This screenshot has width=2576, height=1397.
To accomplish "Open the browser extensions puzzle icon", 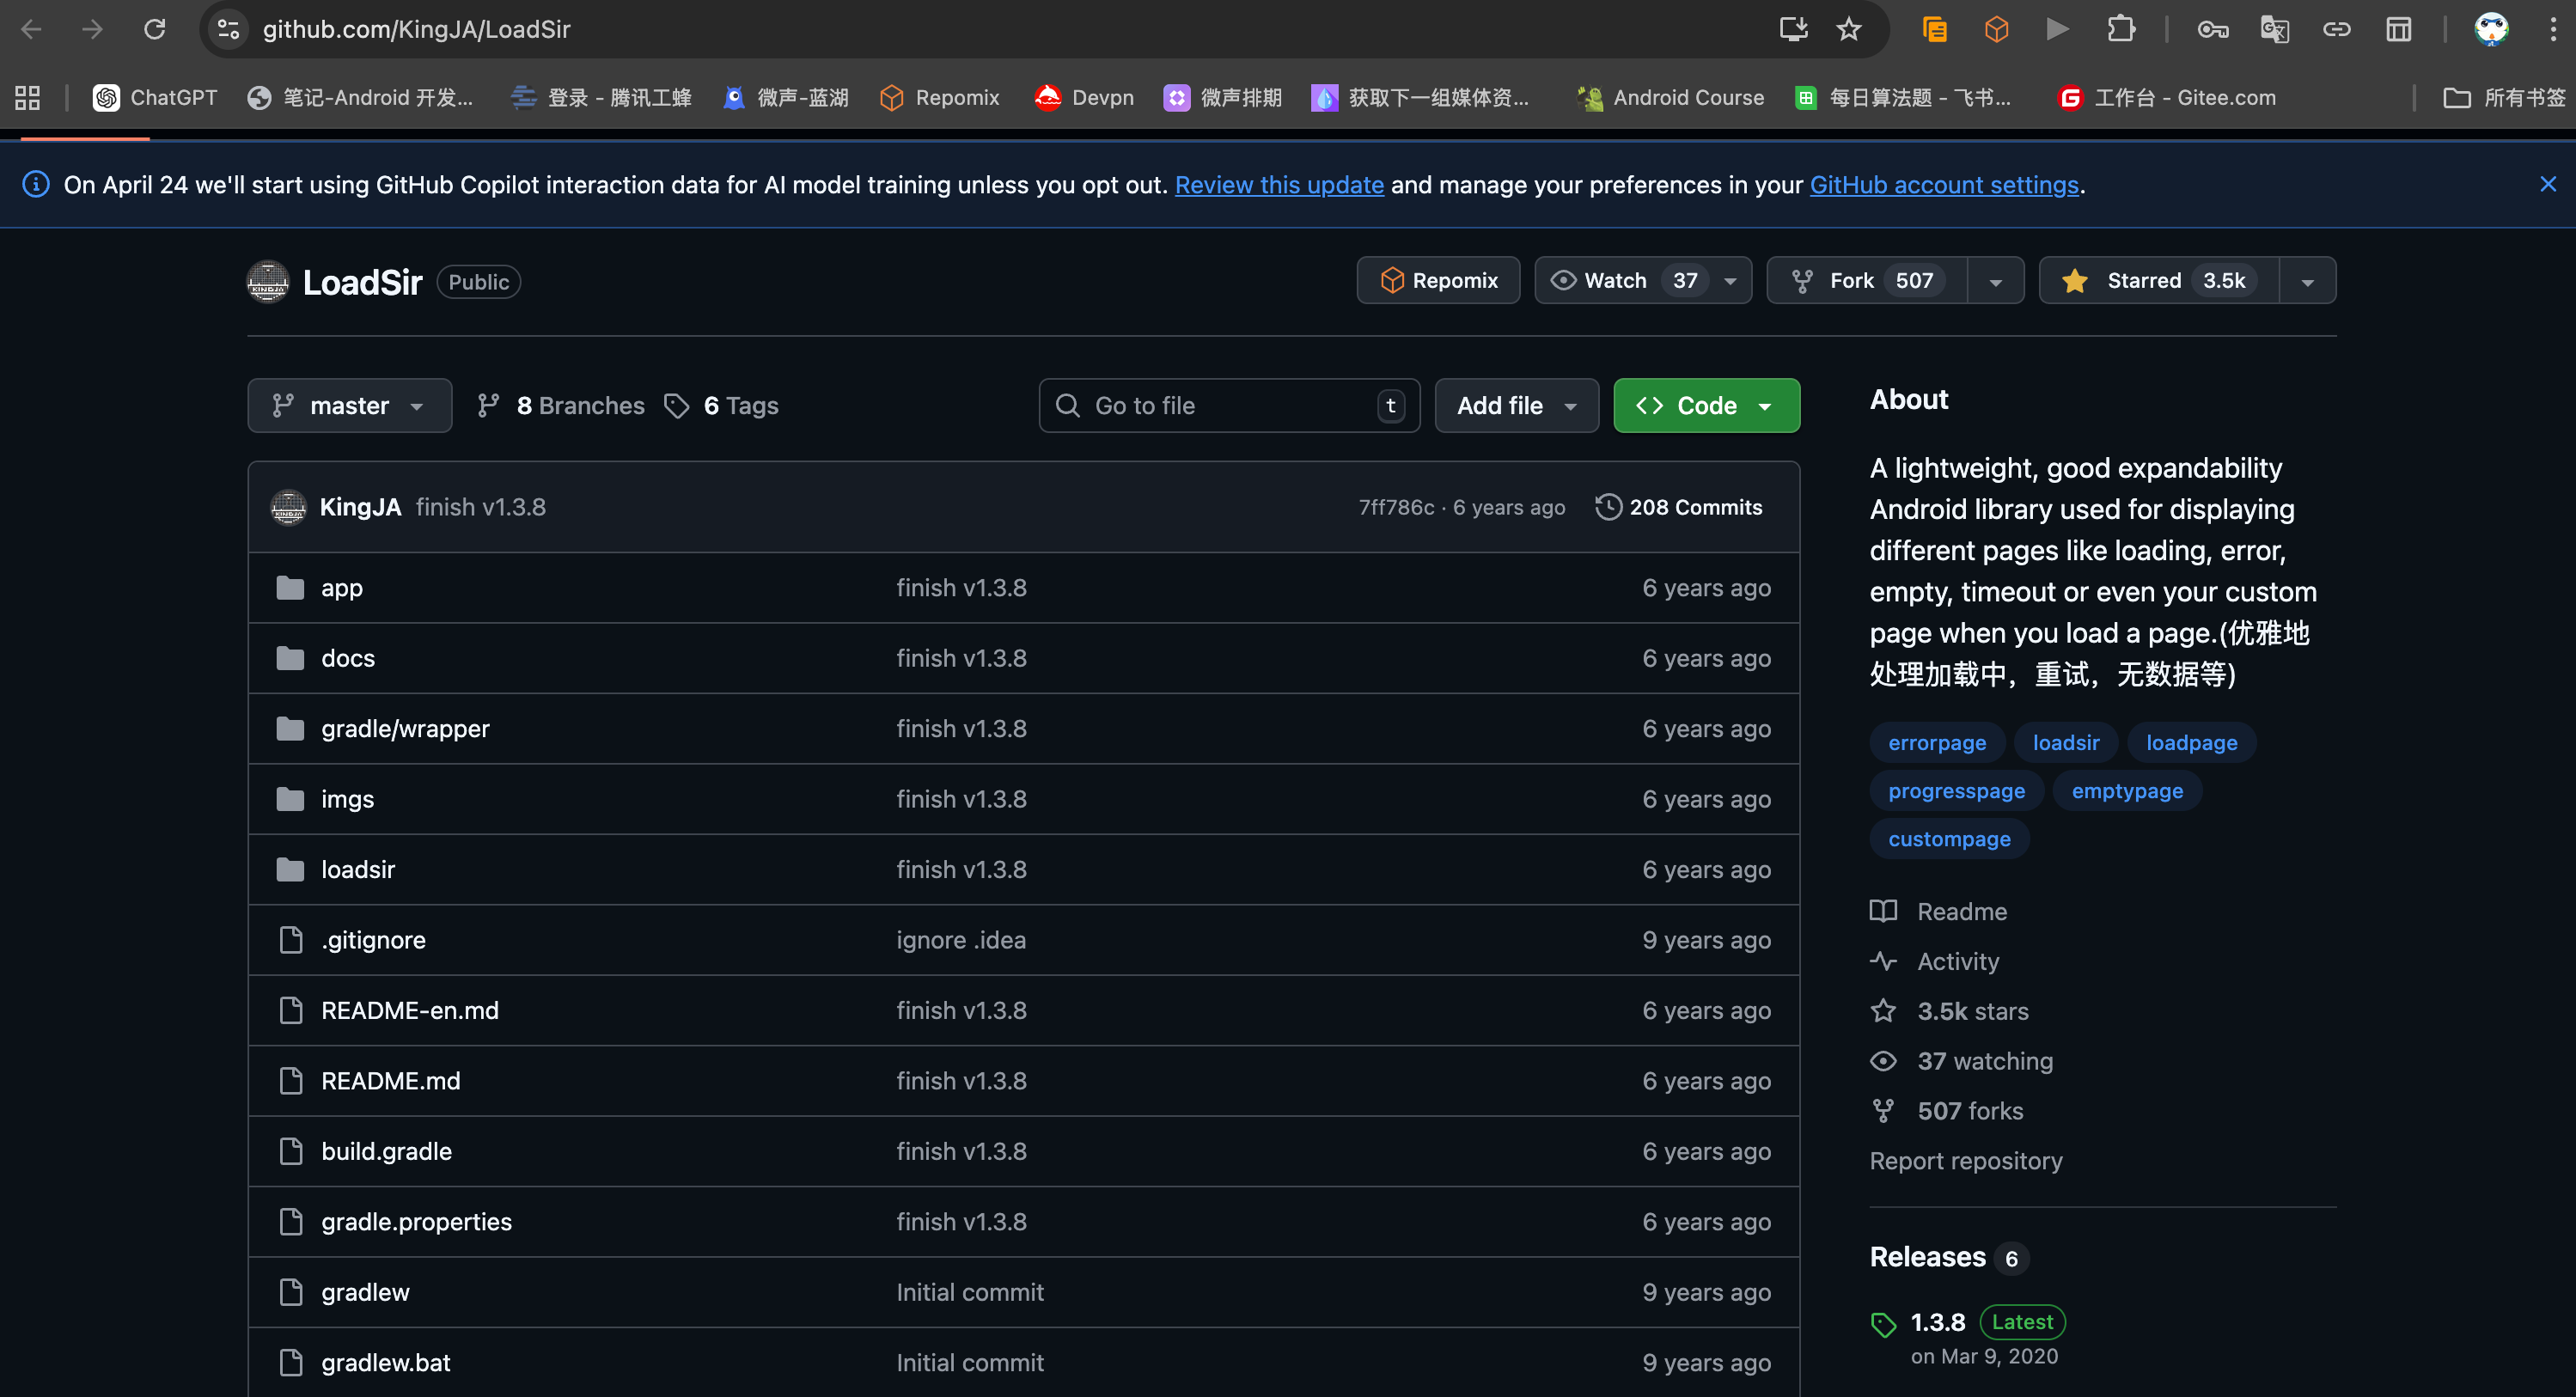I will pos(2120,29).
